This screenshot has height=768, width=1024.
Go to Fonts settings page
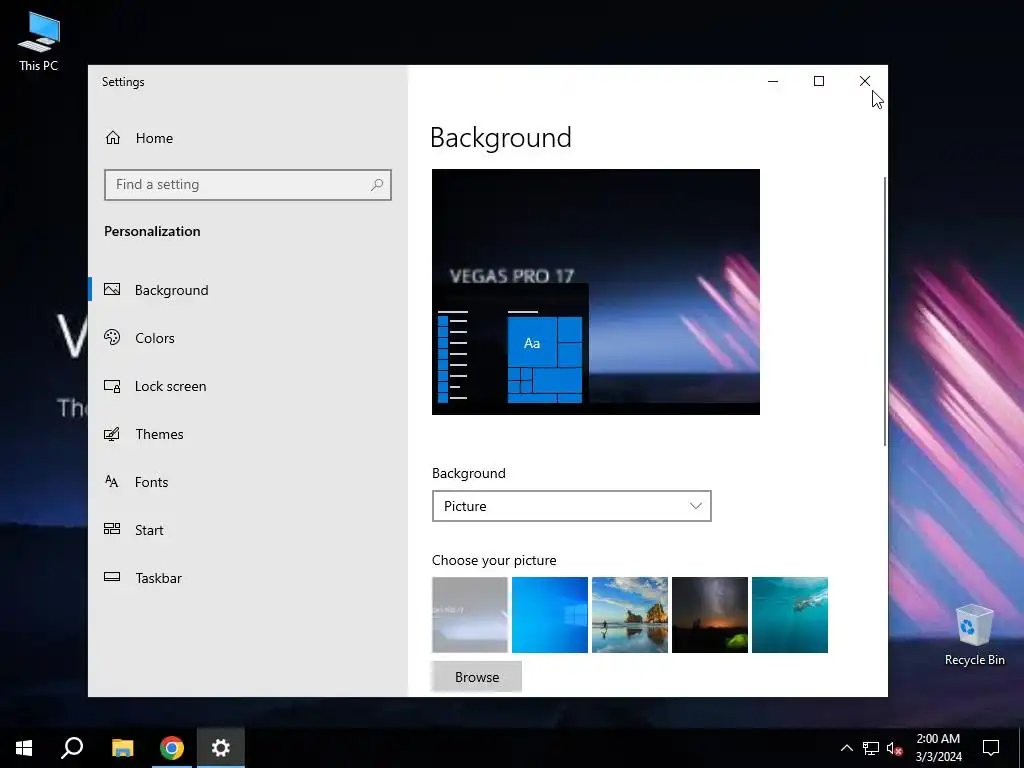[248, 482]
